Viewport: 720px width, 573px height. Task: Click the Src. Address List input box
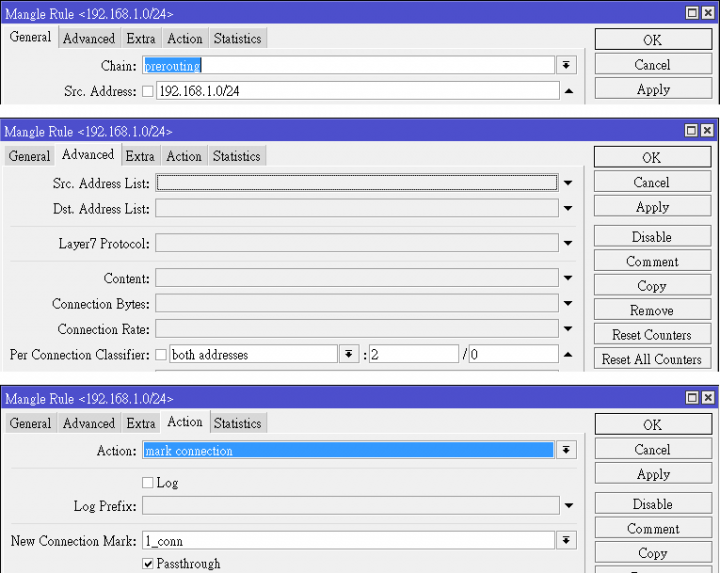[357, 183]
